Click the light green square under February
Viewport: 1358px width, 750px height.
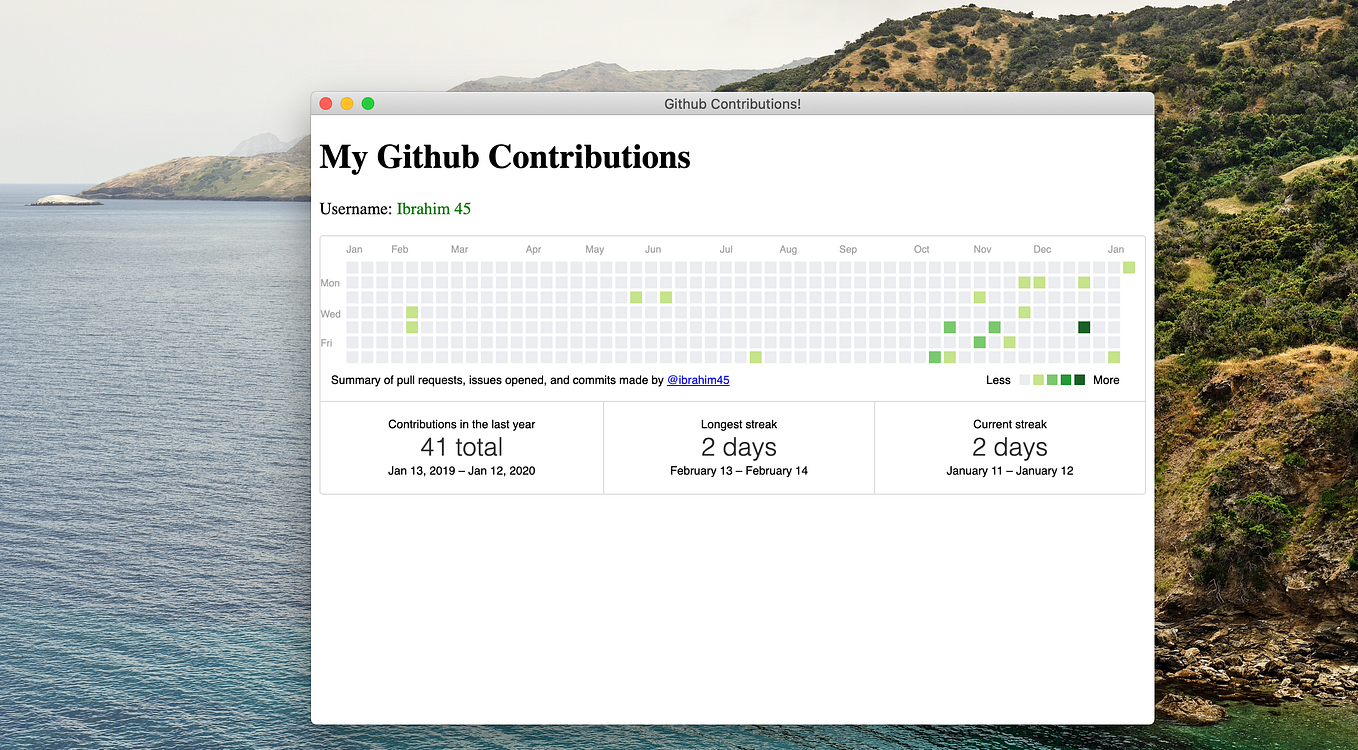click(412, 312)
